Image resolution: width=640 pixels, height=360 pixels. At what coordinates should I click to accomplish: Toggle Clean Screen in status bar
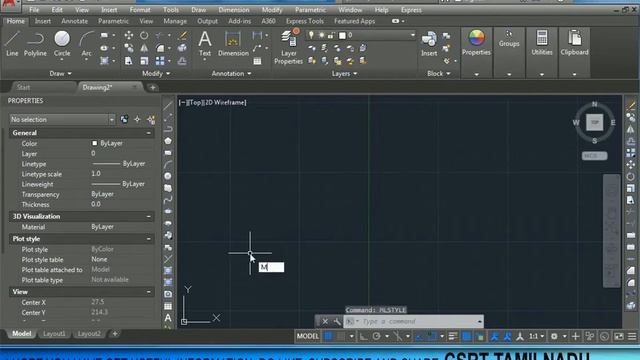point(619,336)
